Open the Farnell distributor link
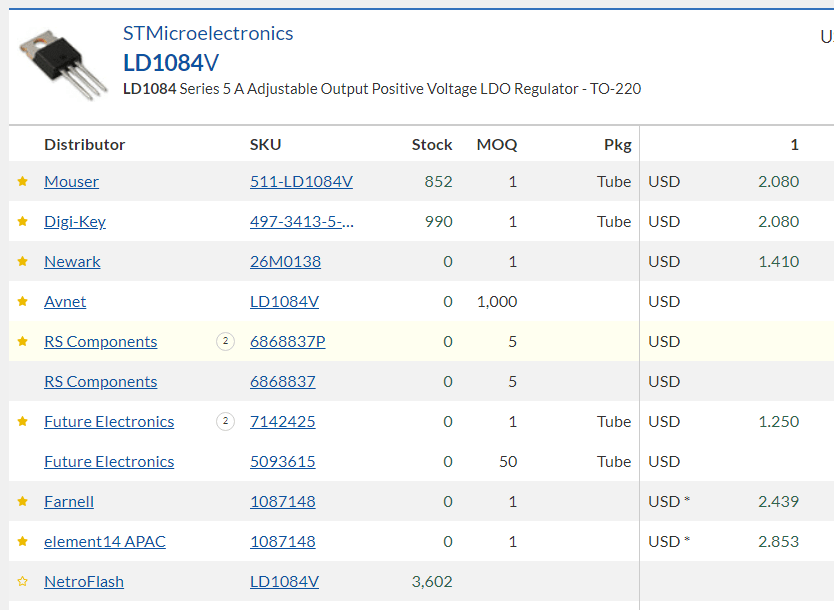This screenshot has width=834, height=610. point(69,502)
